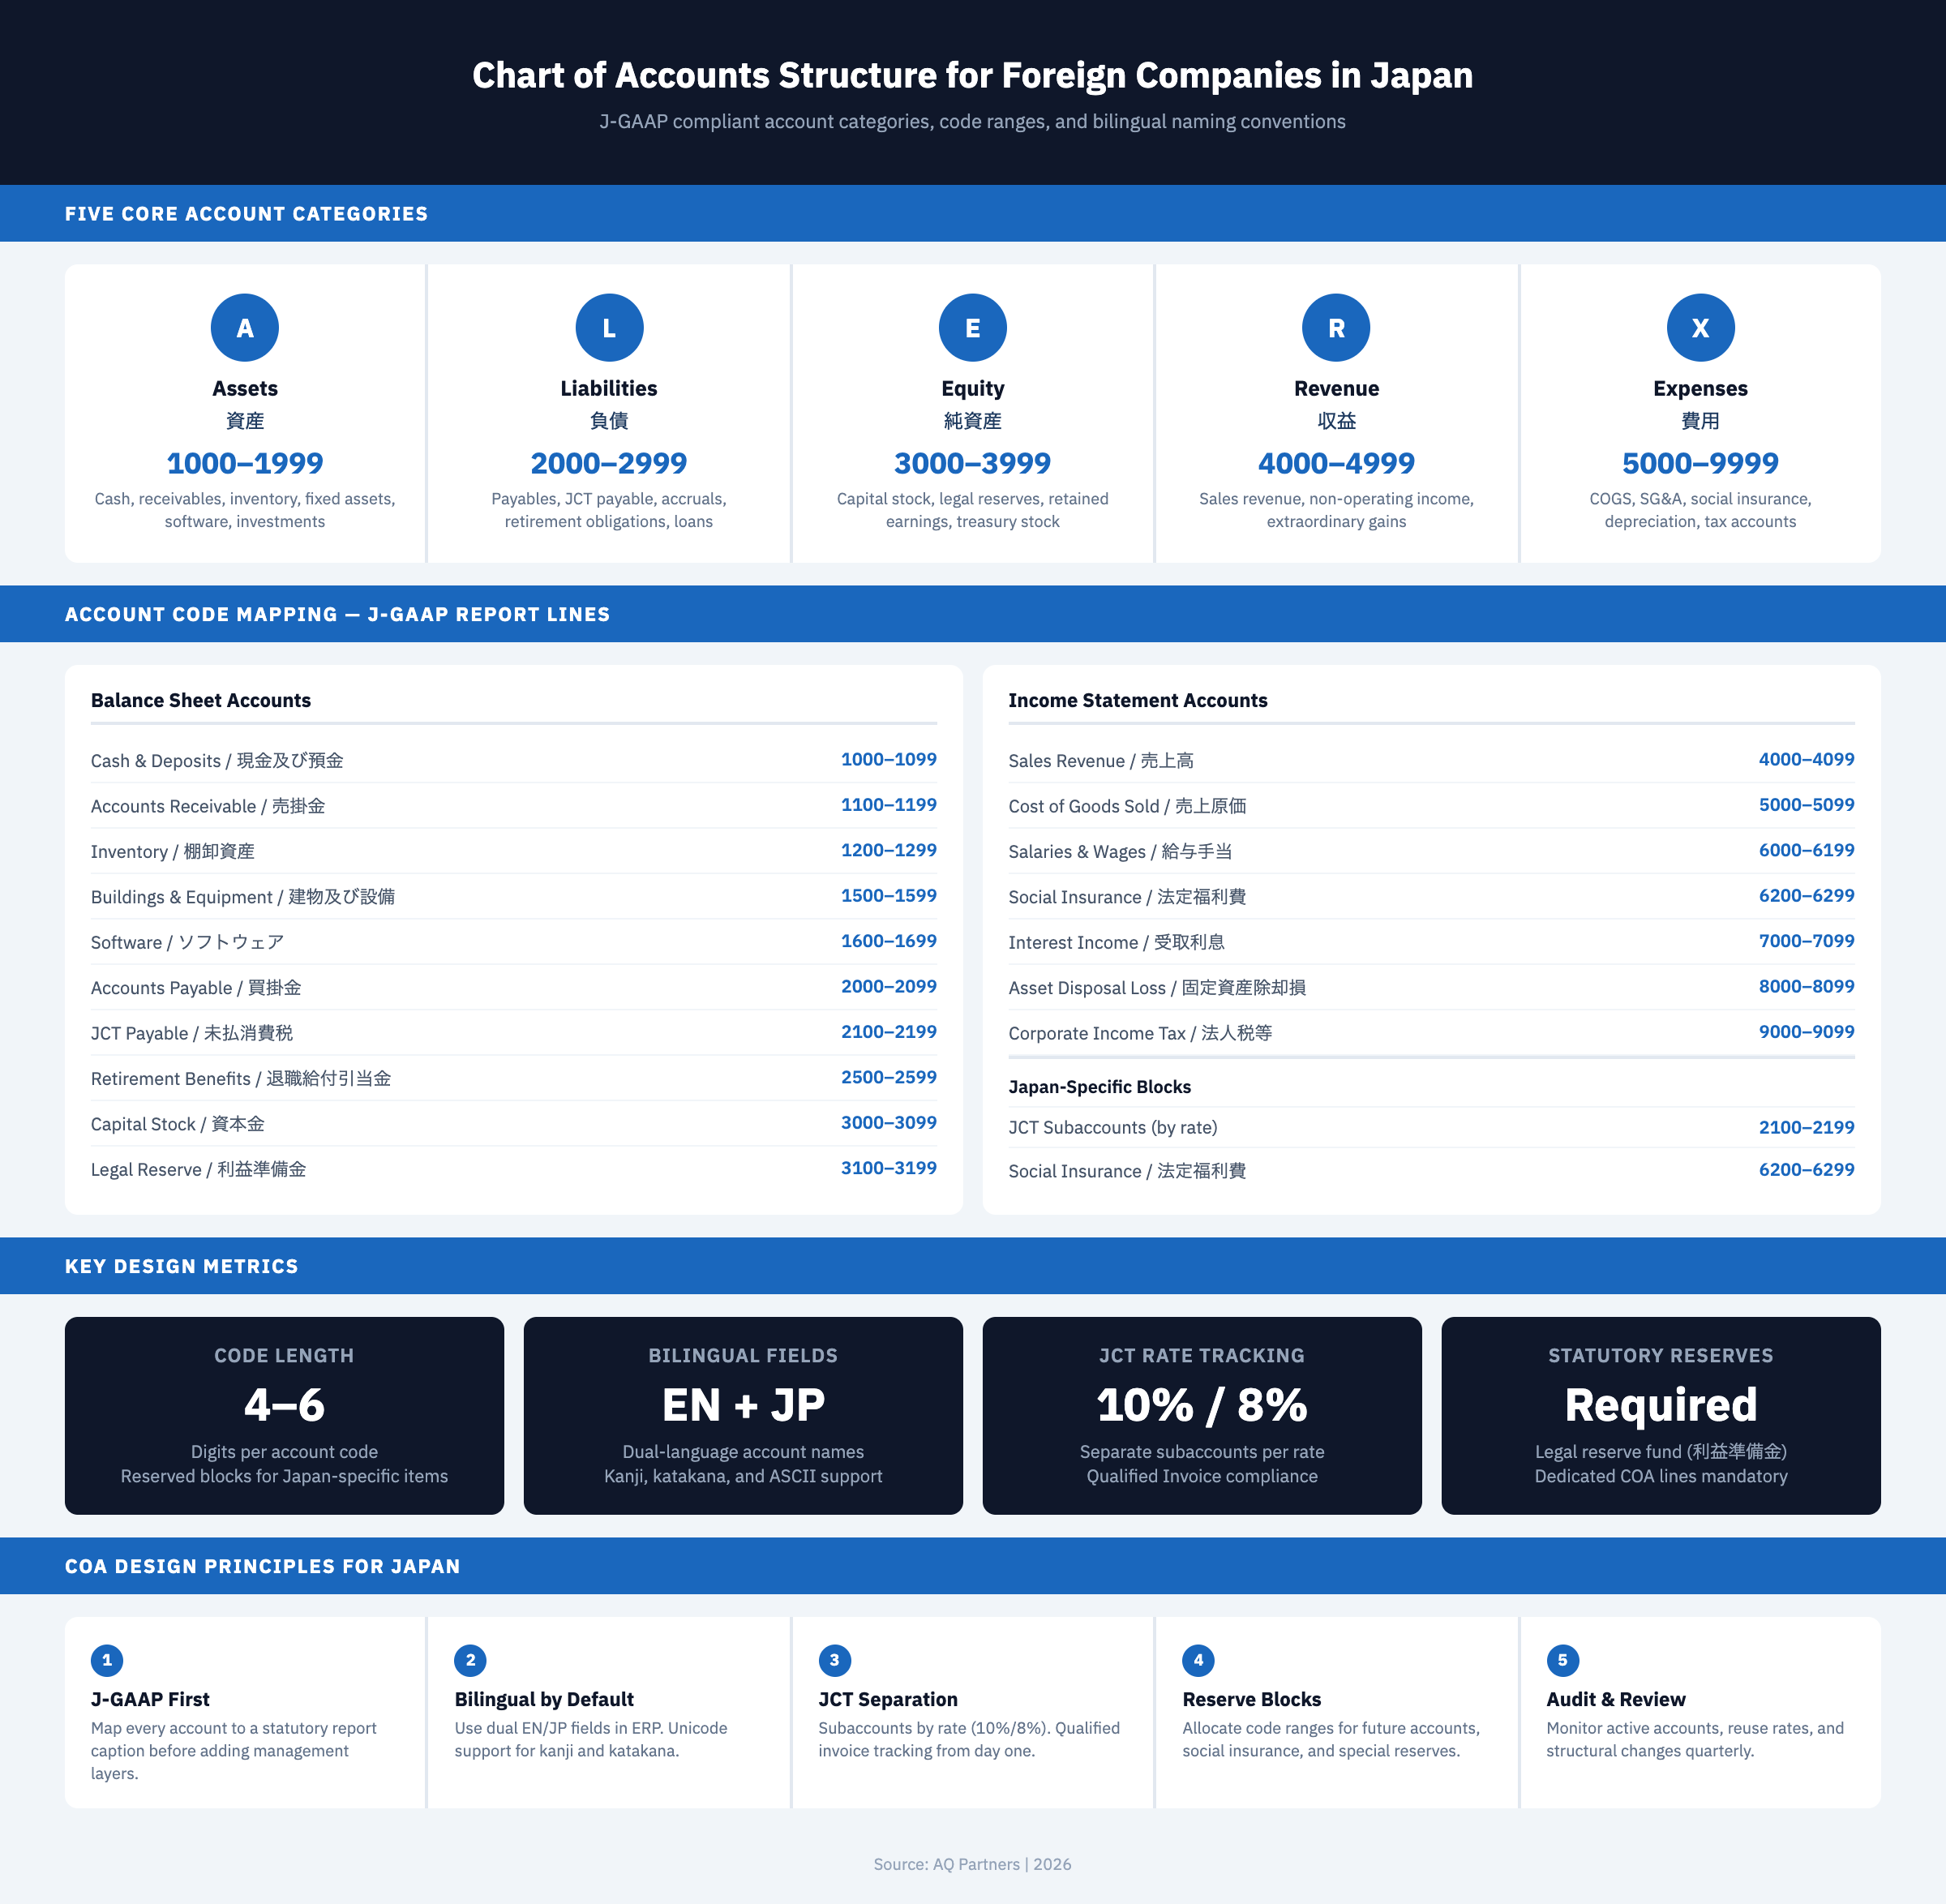Image resolution: width=1946 pixels, height=1904 pixels.
Task: Expand the Balance Sheet Accounts section
Action: coord(200,700)
